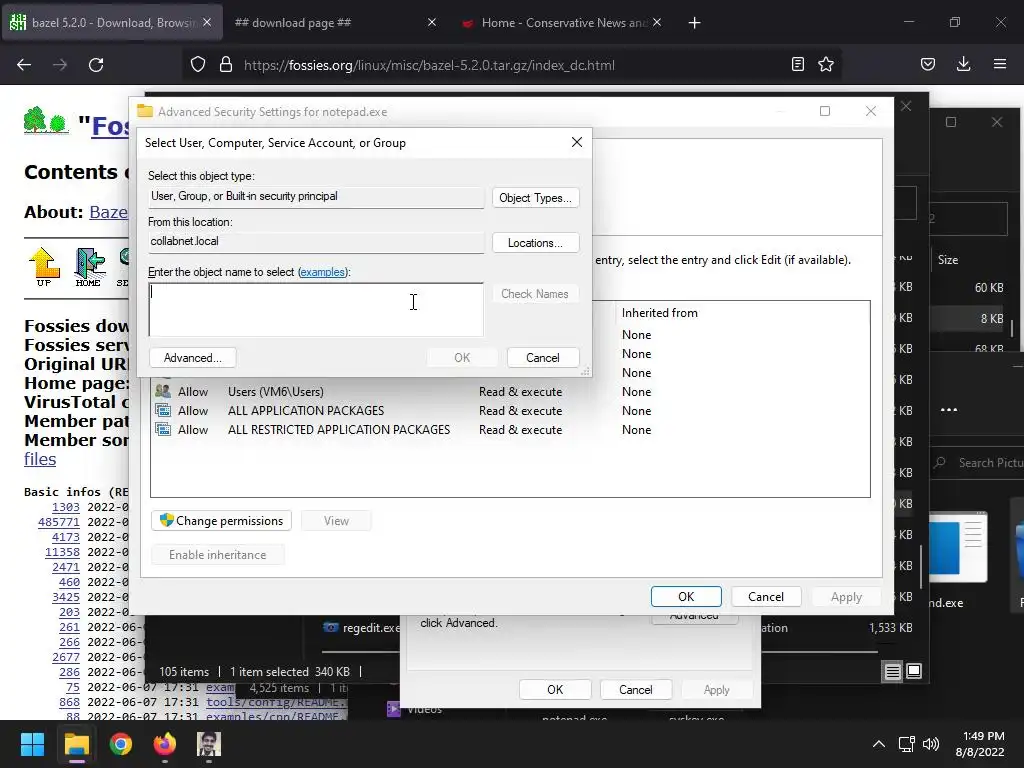Screen dimensions: 1024x768
Task: Cancel the Select User dialog
Action: [x=543, y=358]
